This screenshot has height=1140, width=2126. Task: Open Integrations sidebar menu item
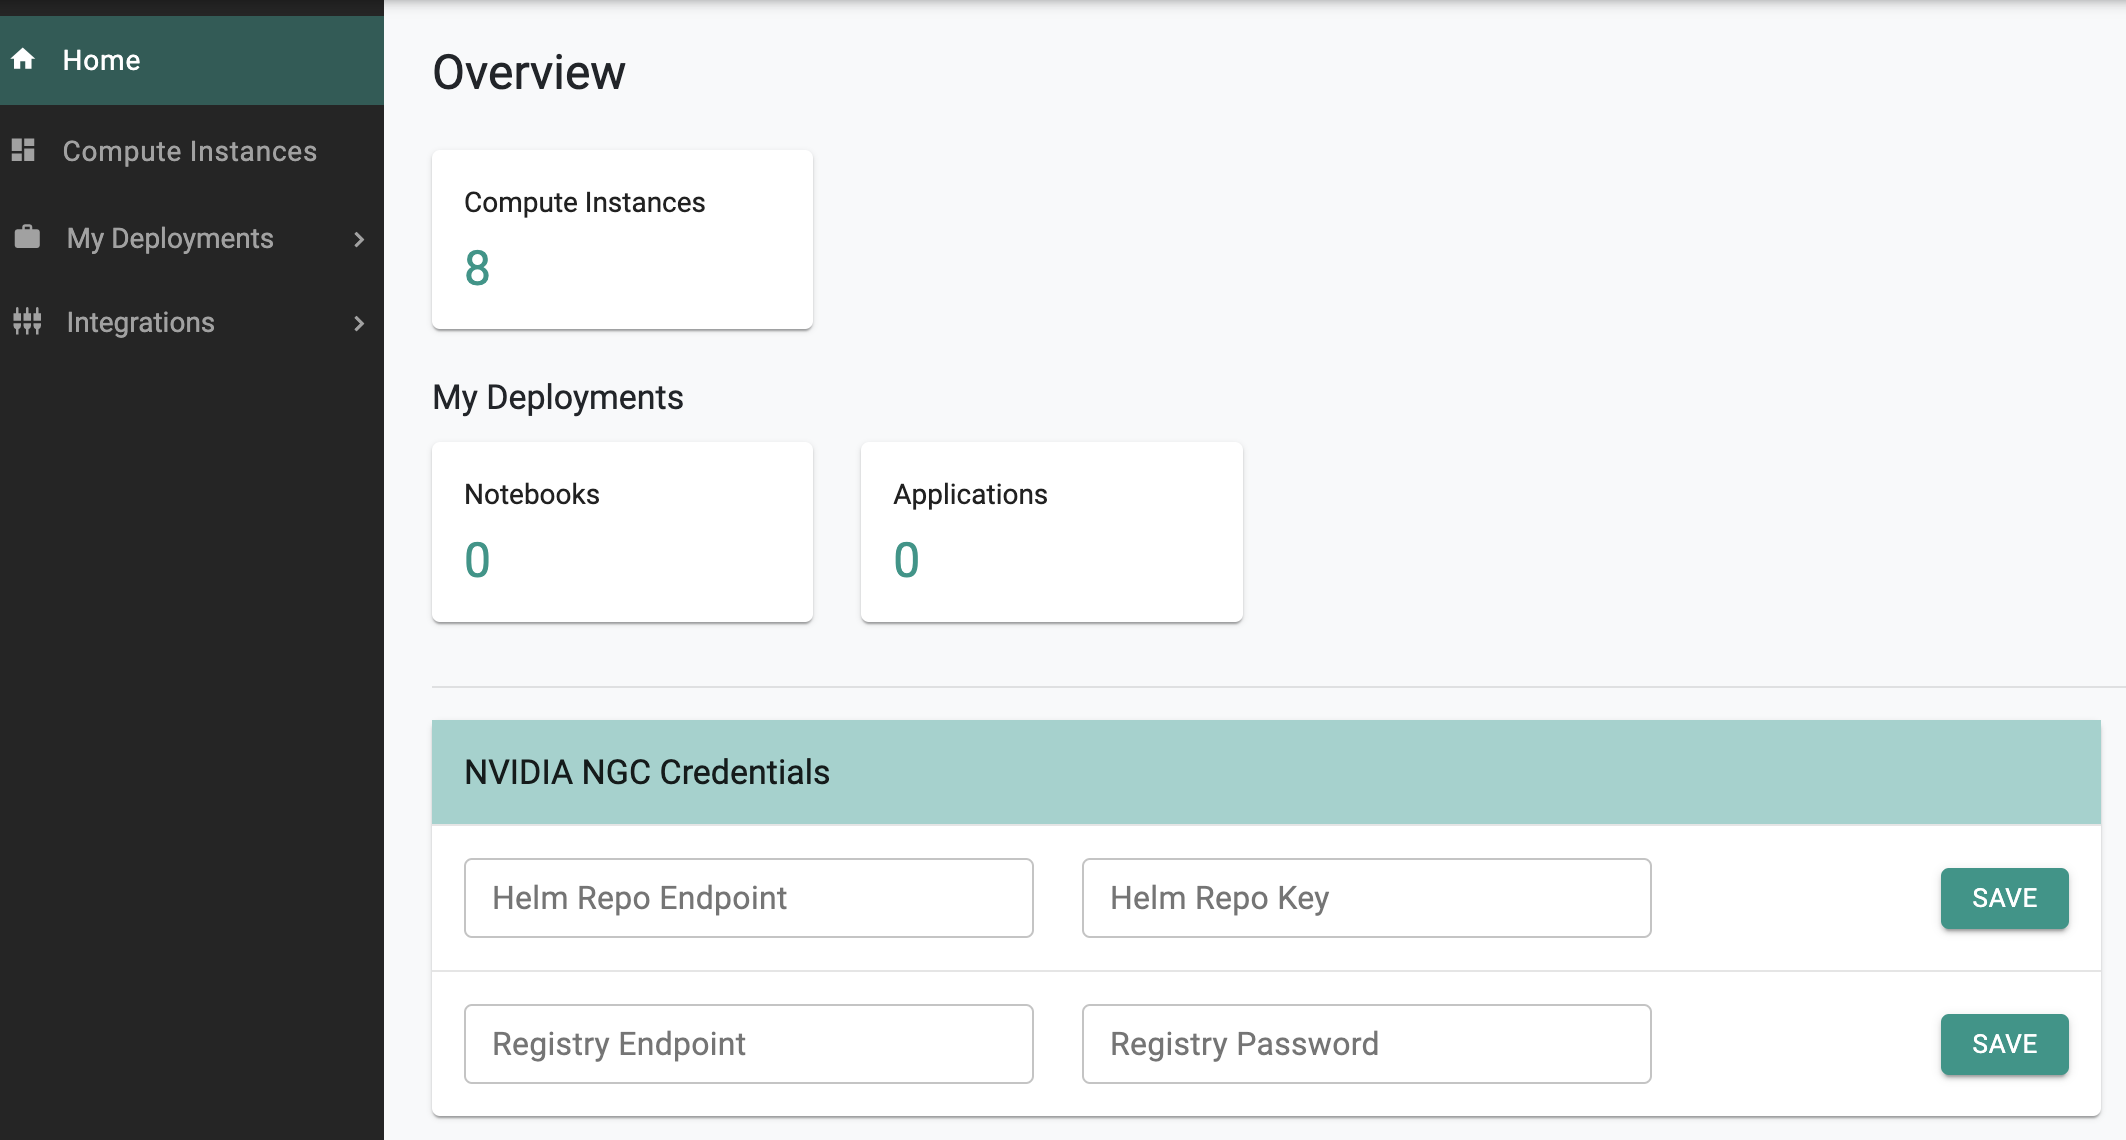click(x=192, y=322)
